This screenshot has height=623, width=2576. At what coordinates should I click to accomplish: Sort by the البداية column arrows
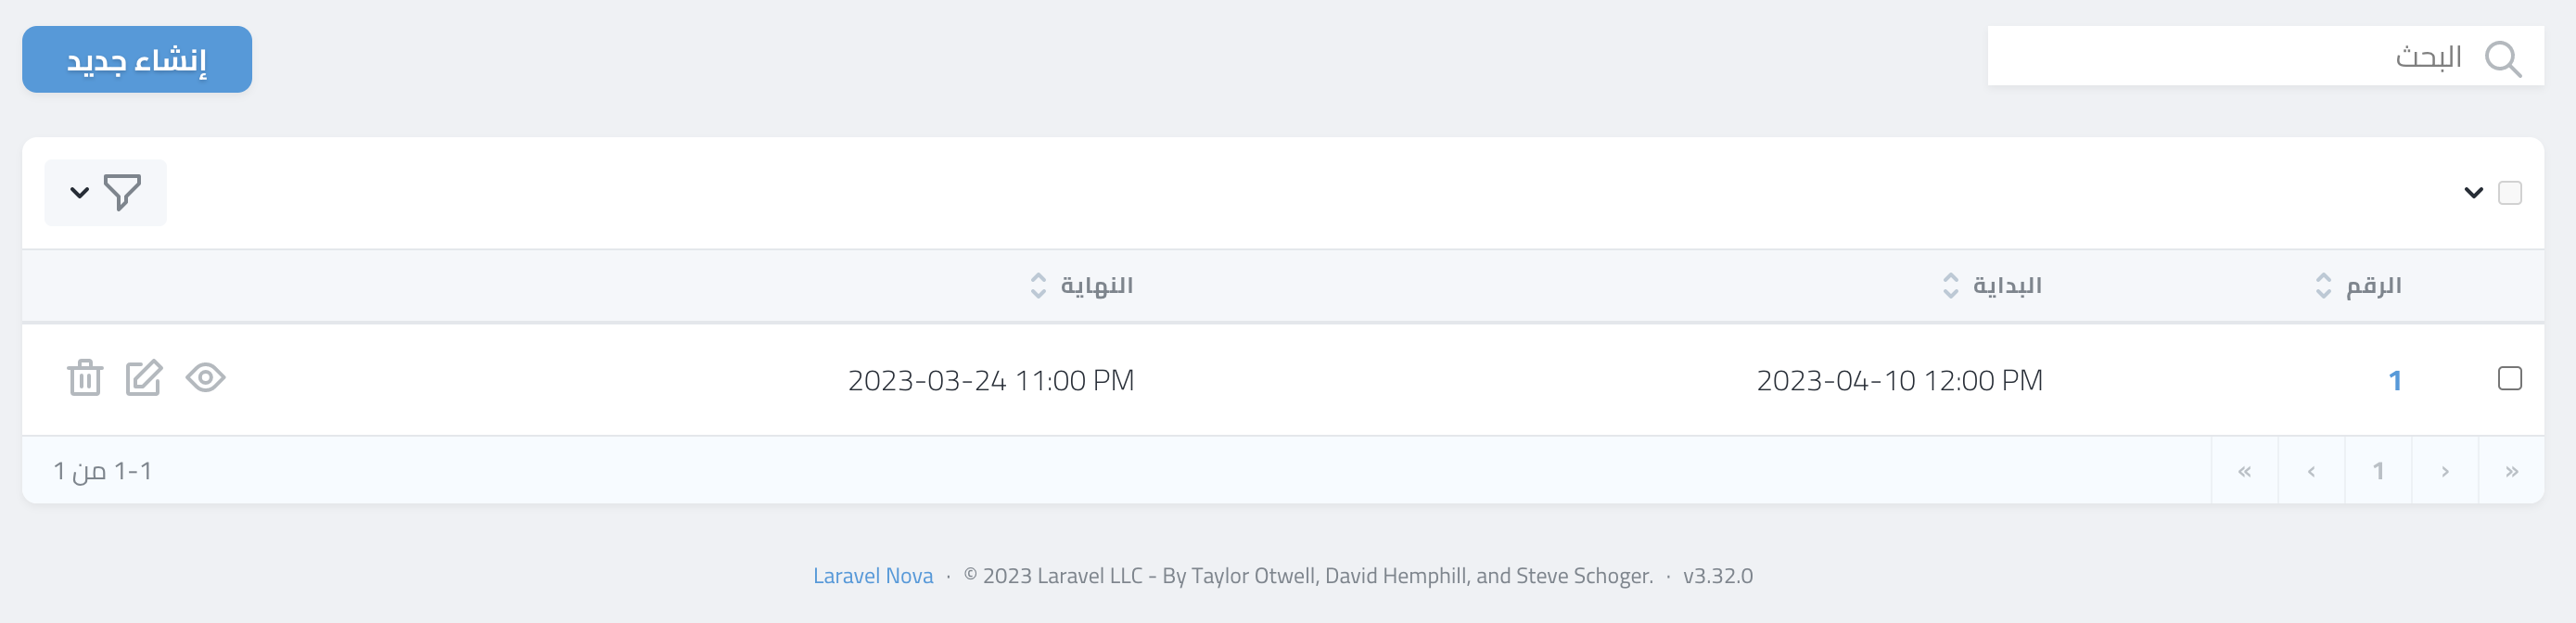point(1950,286)
